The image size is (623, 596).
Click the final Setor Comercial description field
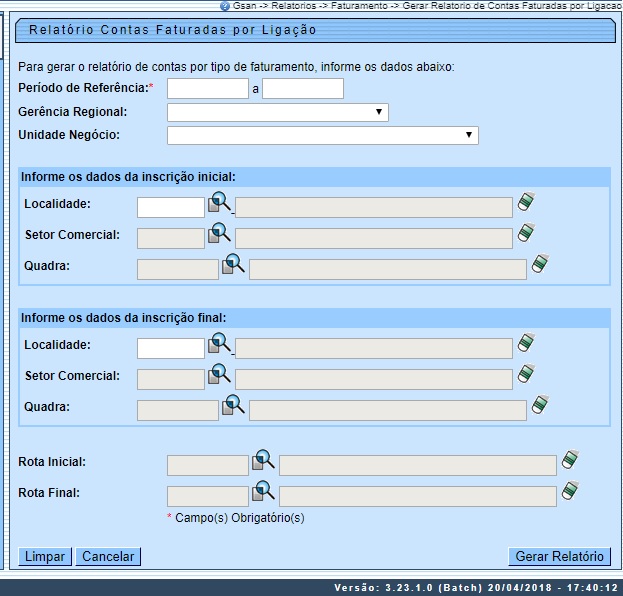[x=374, y=379]
